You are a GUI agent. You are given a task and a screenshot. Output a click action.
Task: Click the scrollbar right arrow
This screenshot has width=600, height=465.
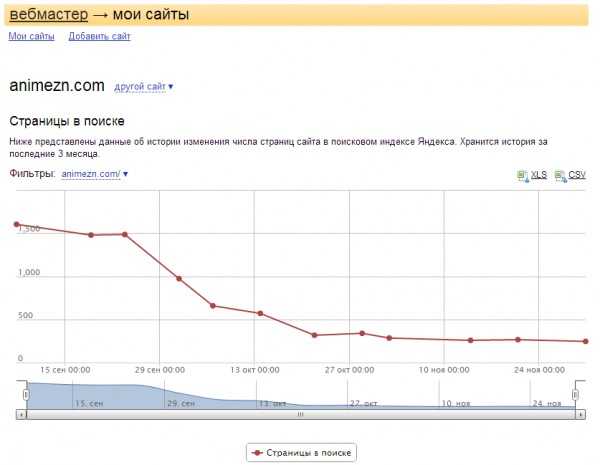pyautogui.click(x=580, y=414)
